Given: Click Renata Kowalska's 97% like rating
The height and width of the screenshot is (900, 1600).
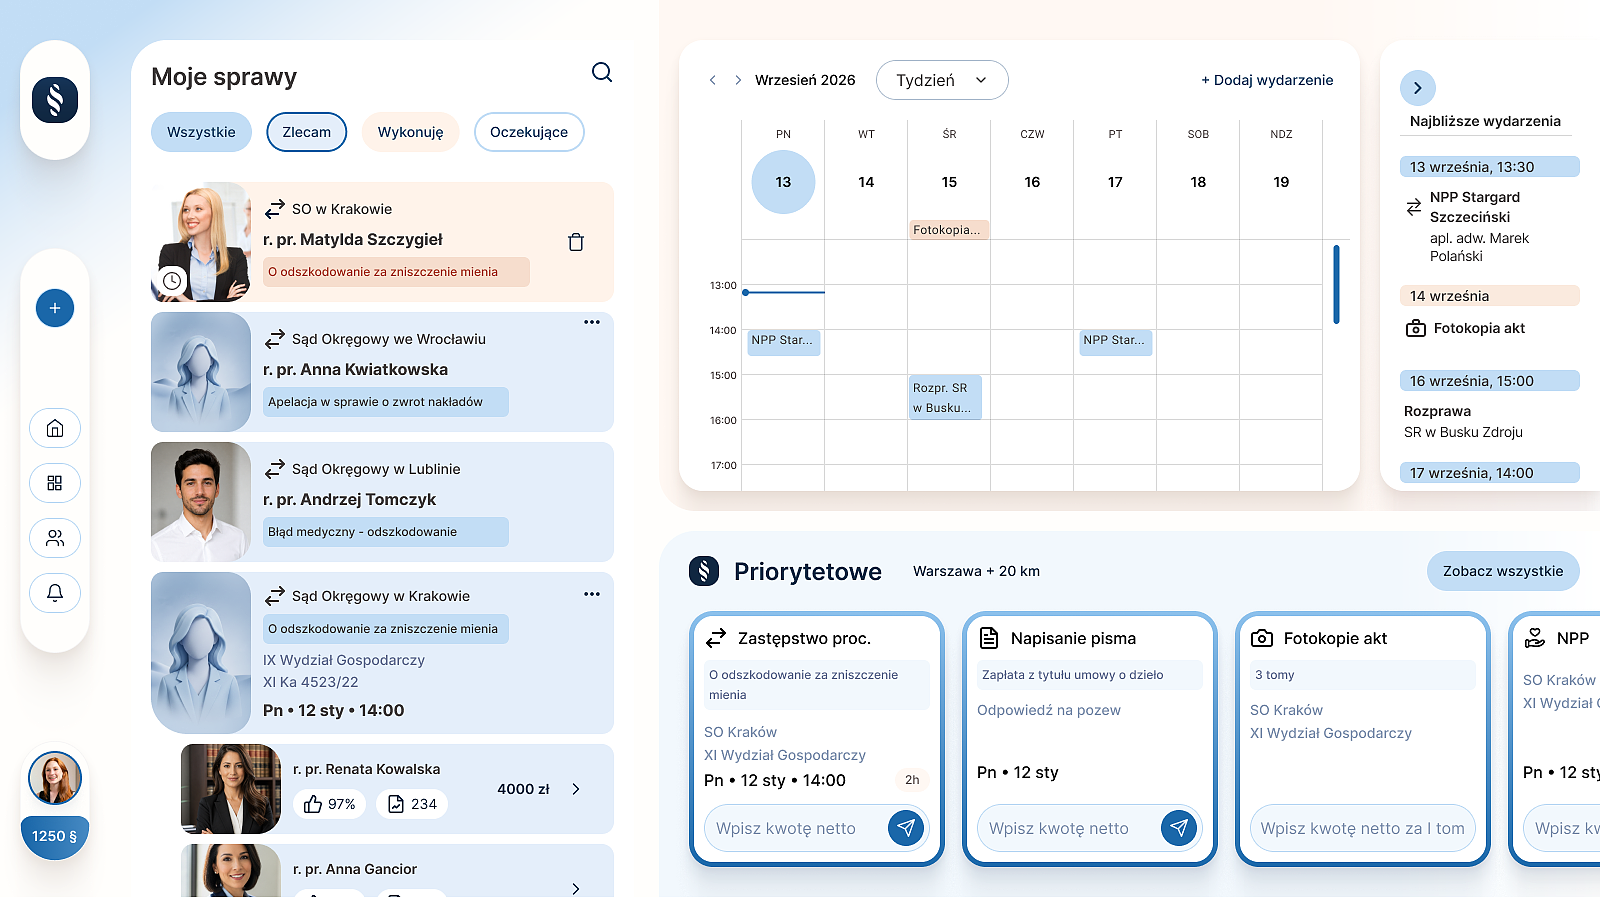Looking at the screenshot, I should pos(330,804).
